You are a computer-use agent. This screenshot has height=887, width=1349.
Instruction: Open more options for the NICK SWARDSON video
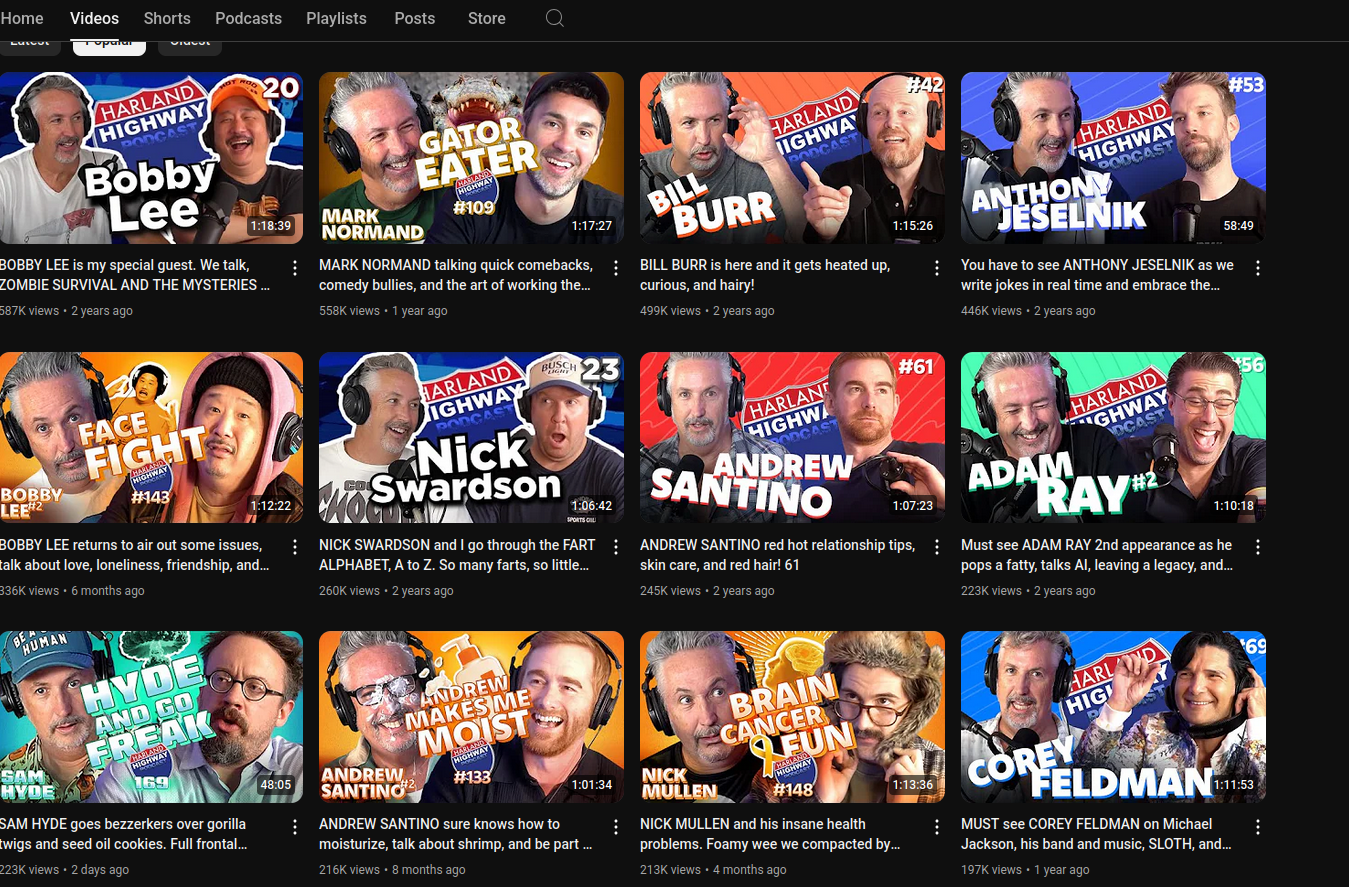616,547
